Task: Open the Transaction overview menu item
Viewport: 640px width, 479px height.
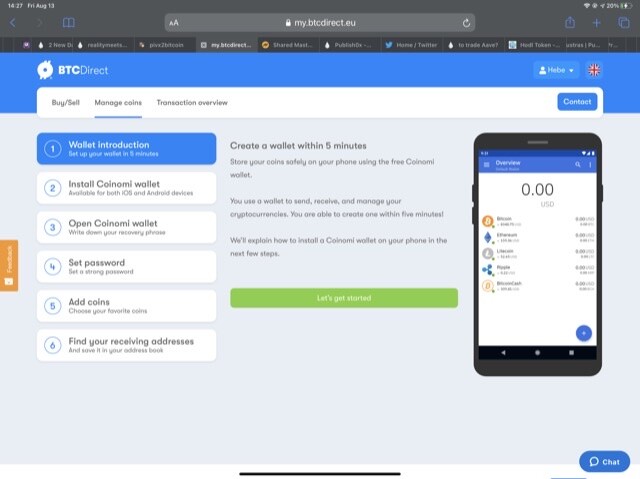Action: point(192,102)
